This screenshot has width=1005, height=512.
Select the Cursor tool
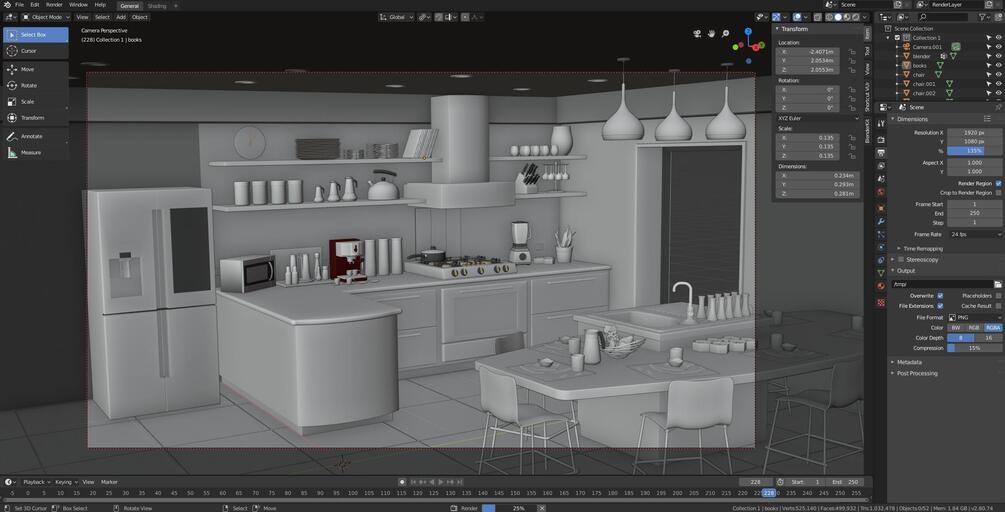(35, 51)
